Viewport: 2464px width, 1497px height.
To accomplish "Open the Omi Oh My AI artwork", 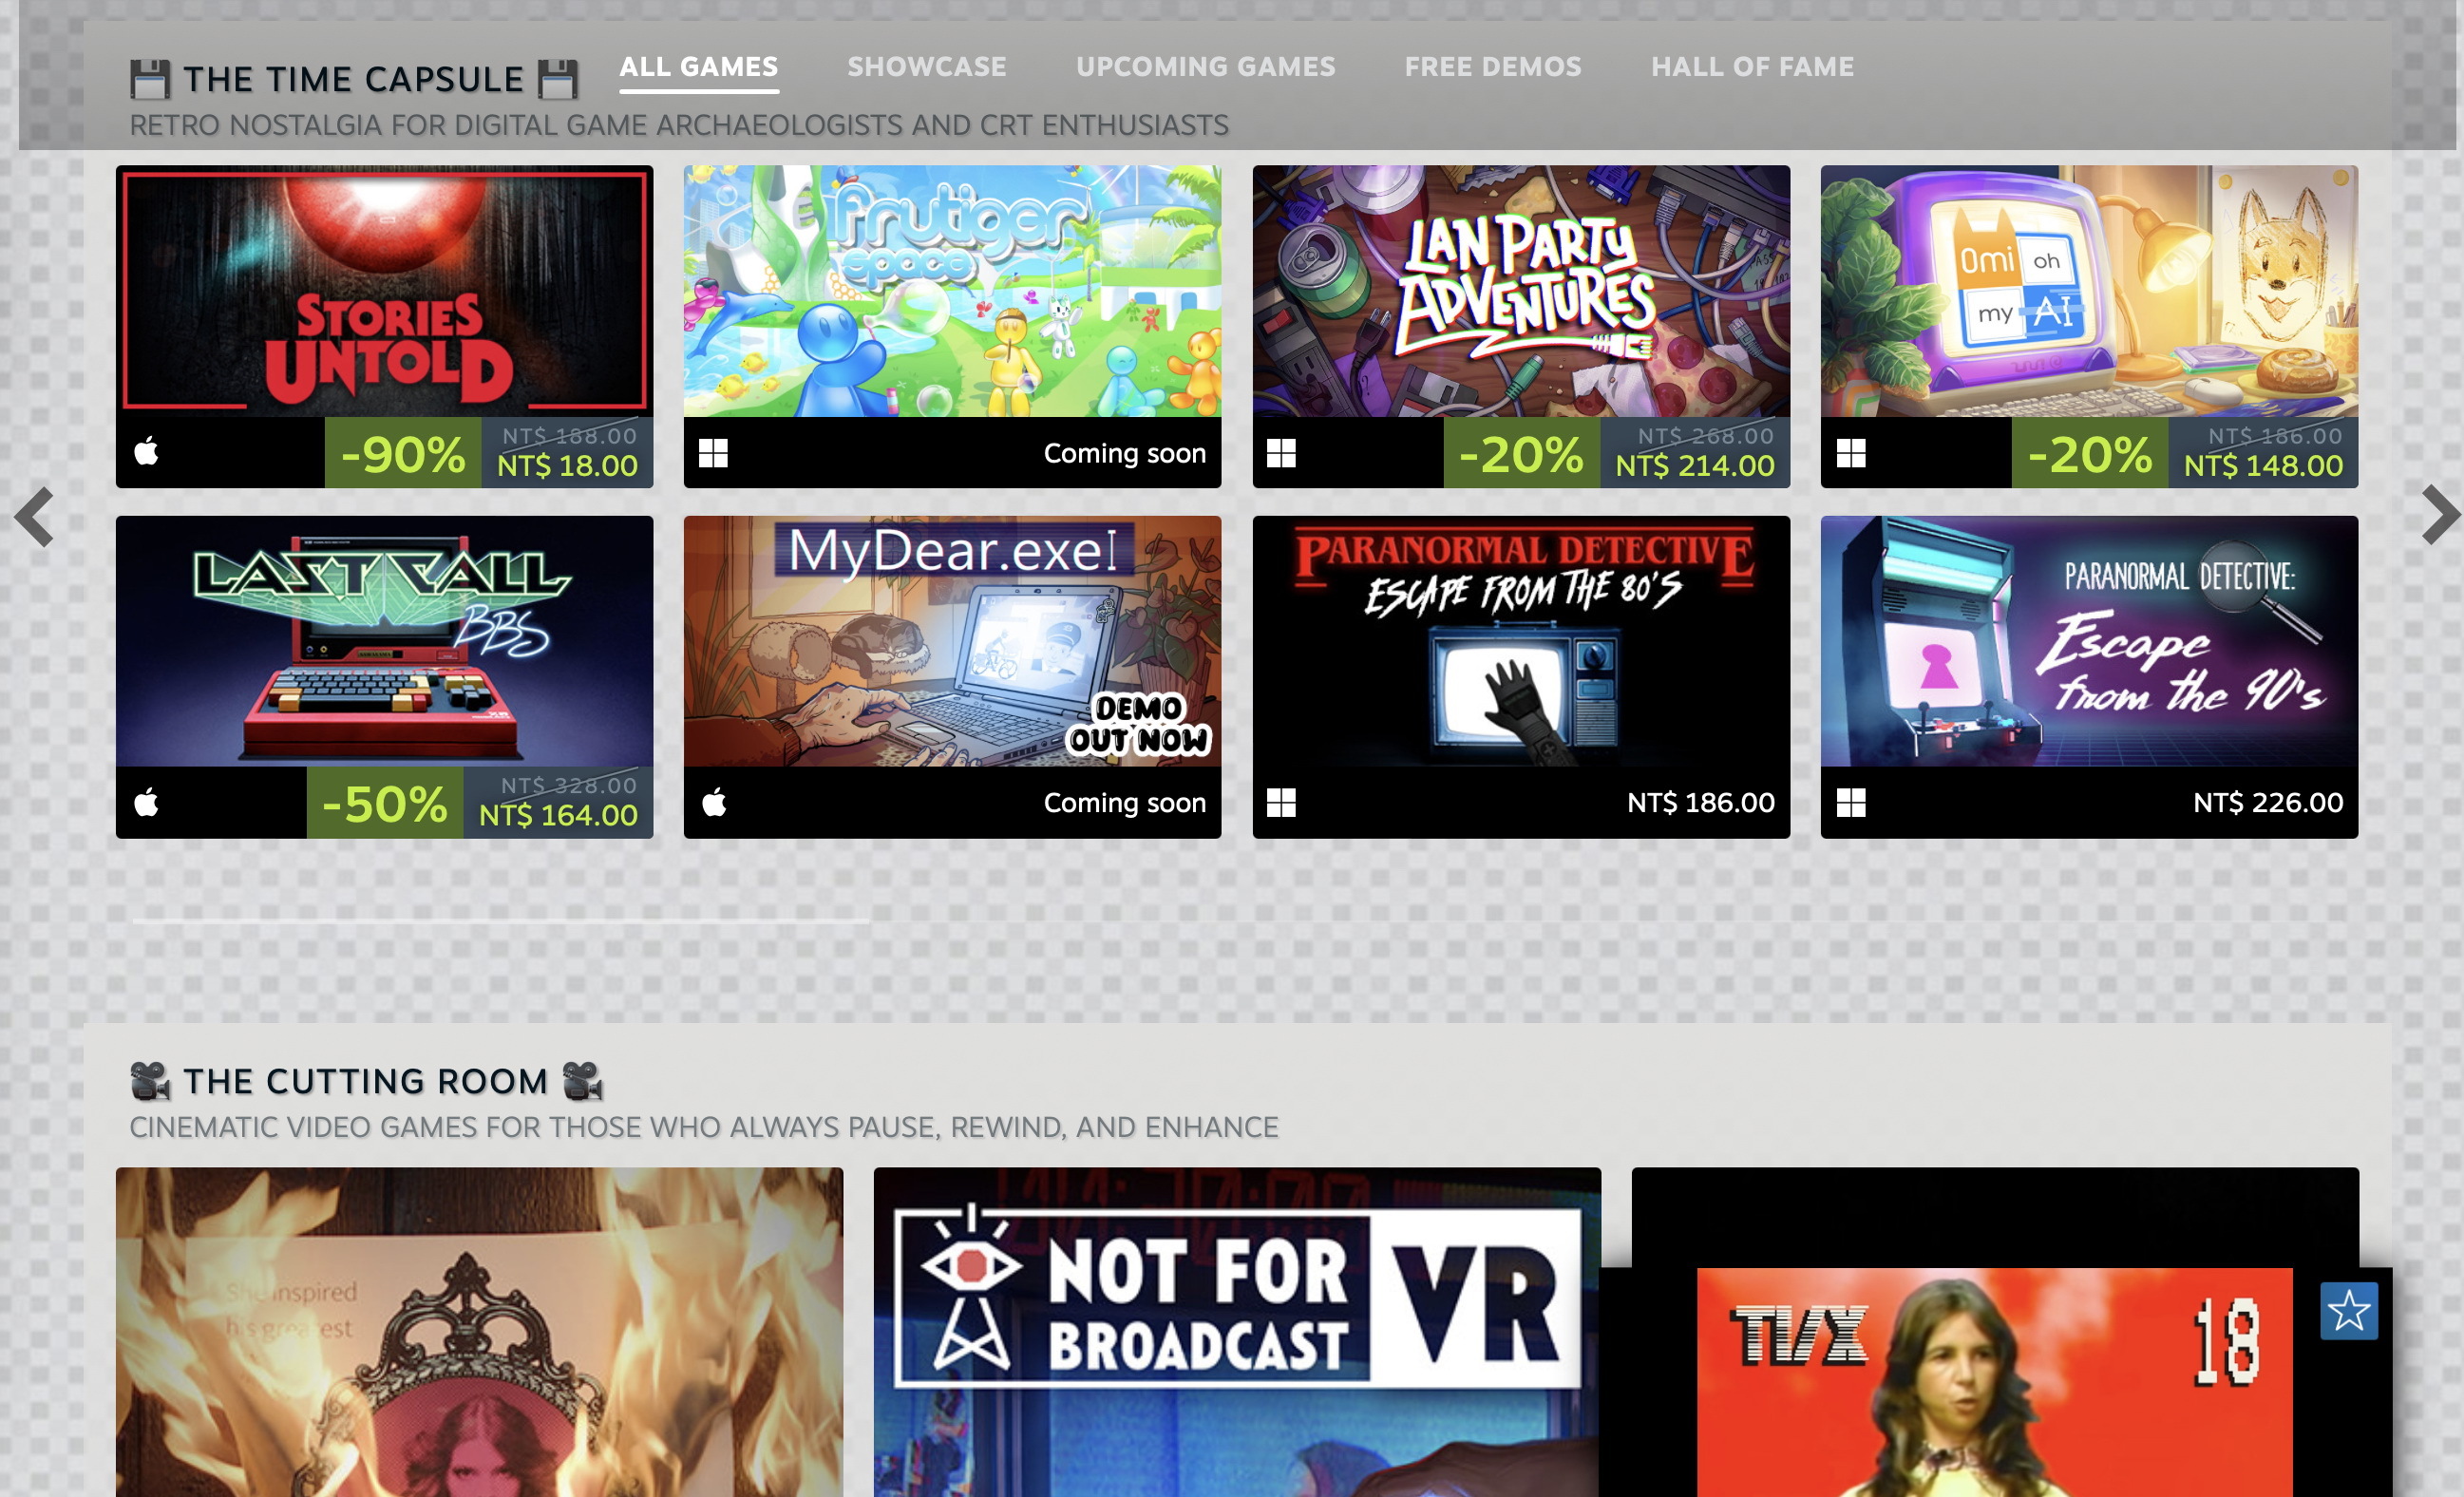I will 2089,291.
